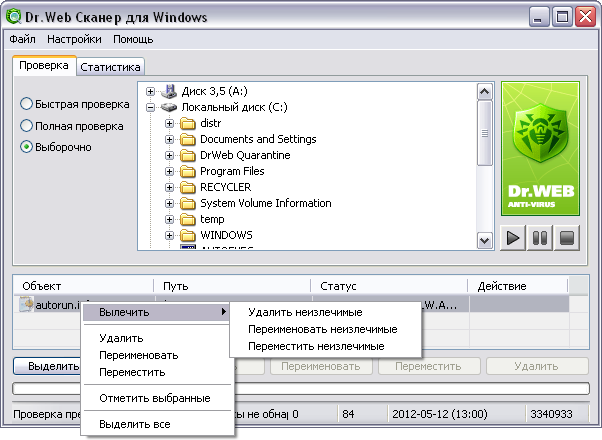Open the Настройки menu

[x=74, y=39]
